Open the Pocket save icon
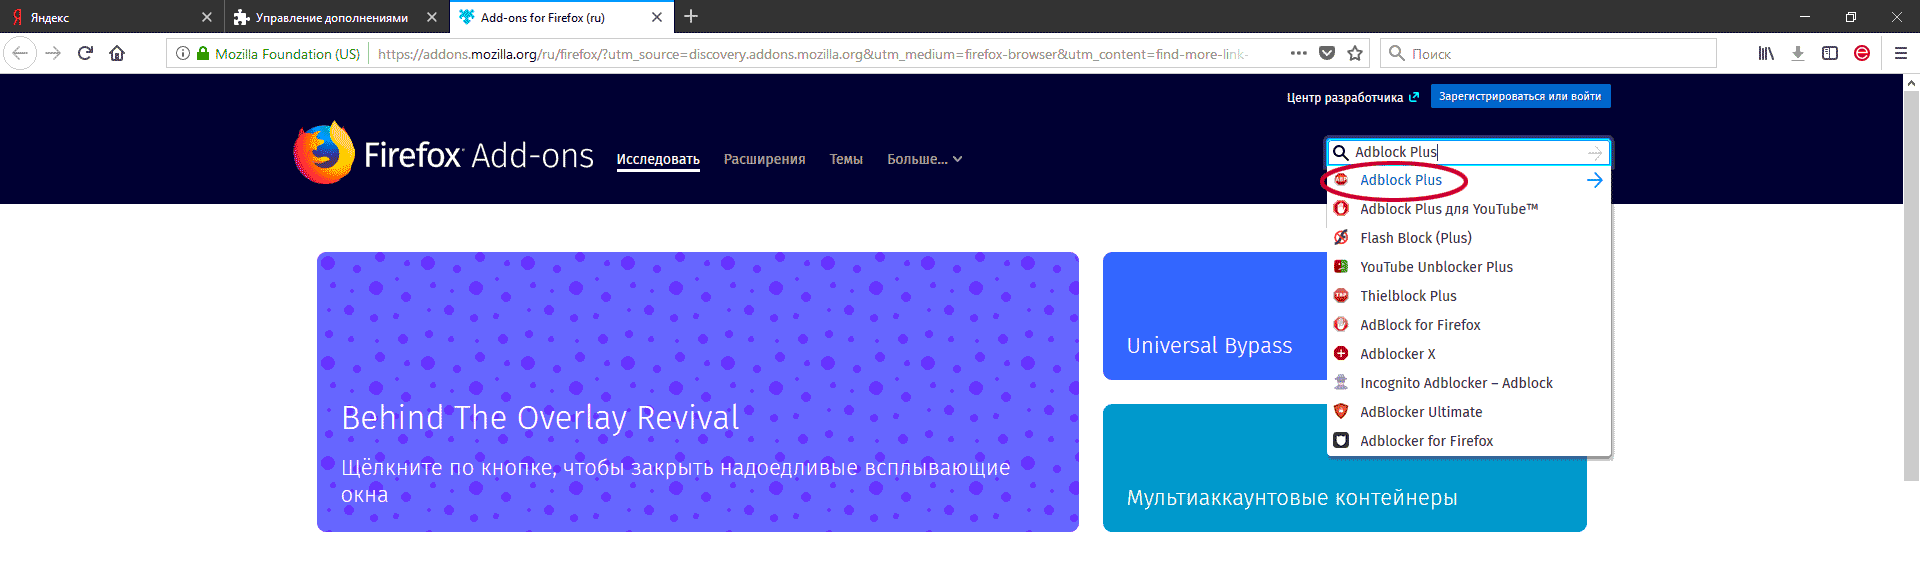Screen dimensions: 1920x570 tap(1327, 54)
